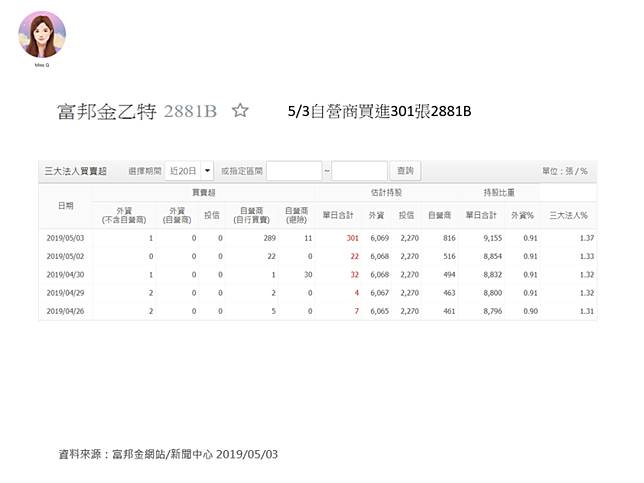The image size is (644, 483).
Task: Click the 日期 column header
Action: 66,206
